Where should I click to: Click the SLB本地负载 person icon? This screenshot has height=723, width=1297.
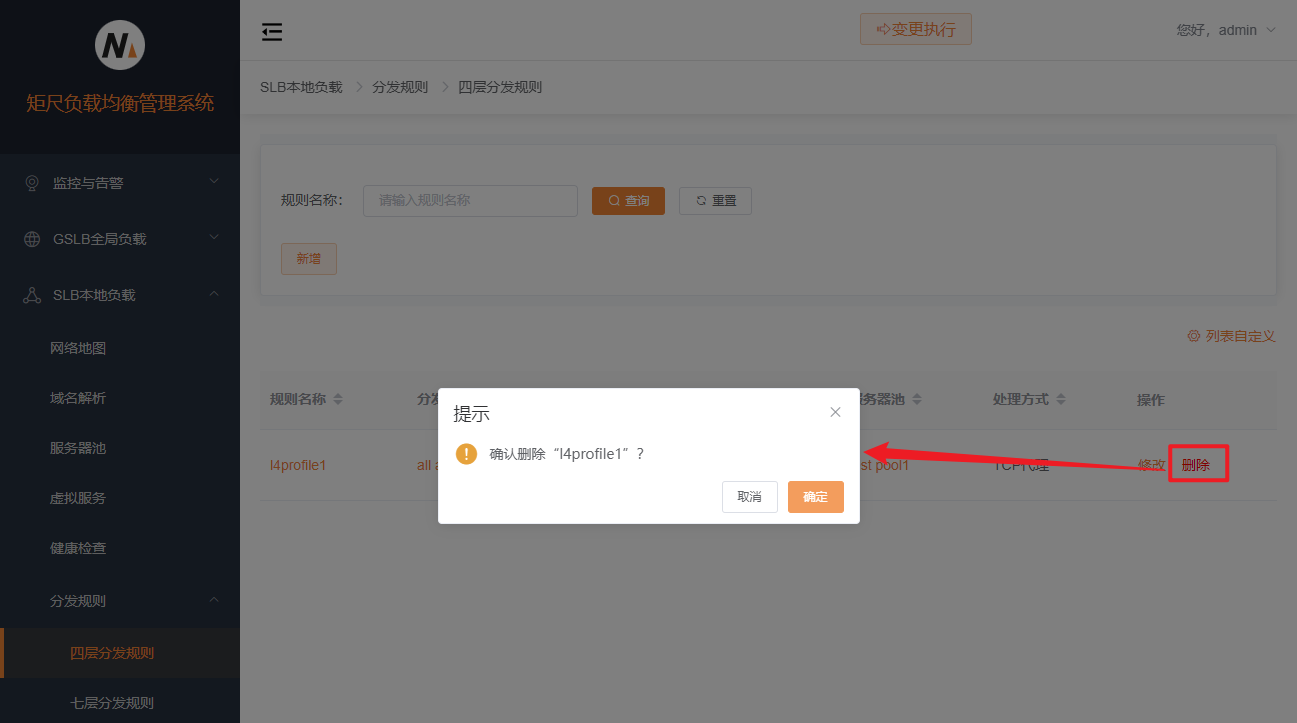click(30, 294)
